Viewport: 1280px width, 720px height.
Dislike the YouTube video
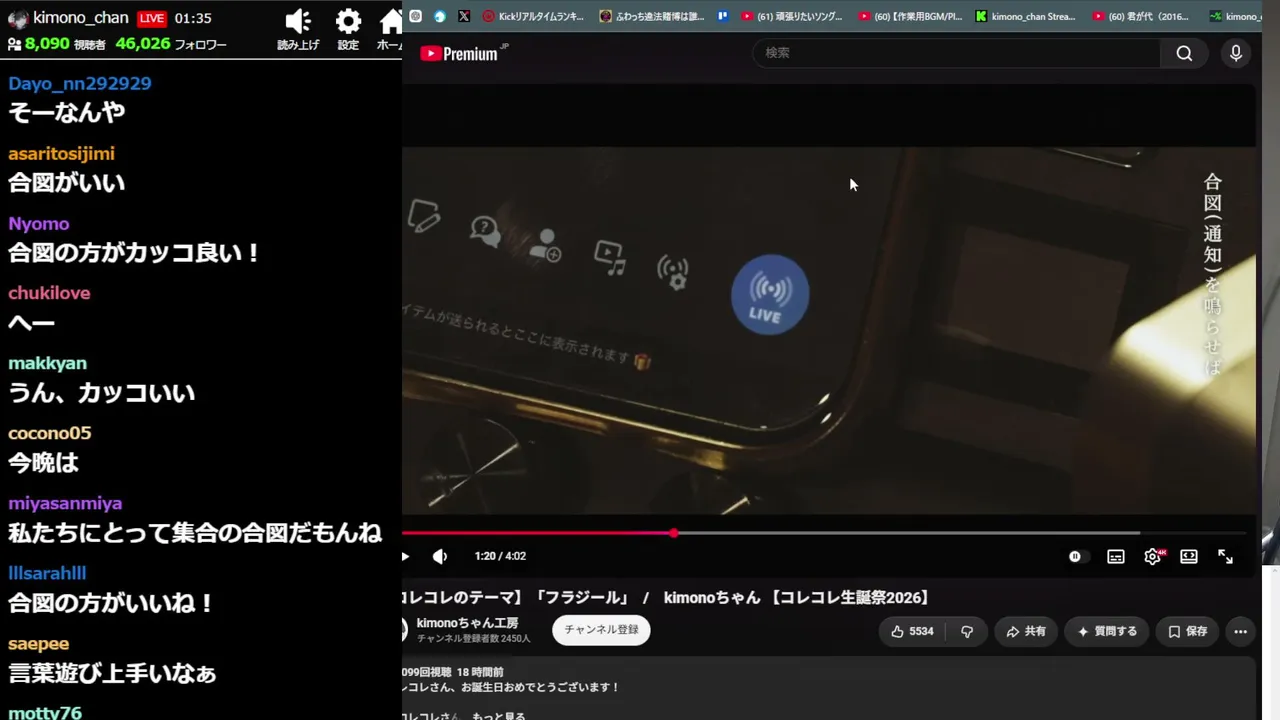(967, 631)
